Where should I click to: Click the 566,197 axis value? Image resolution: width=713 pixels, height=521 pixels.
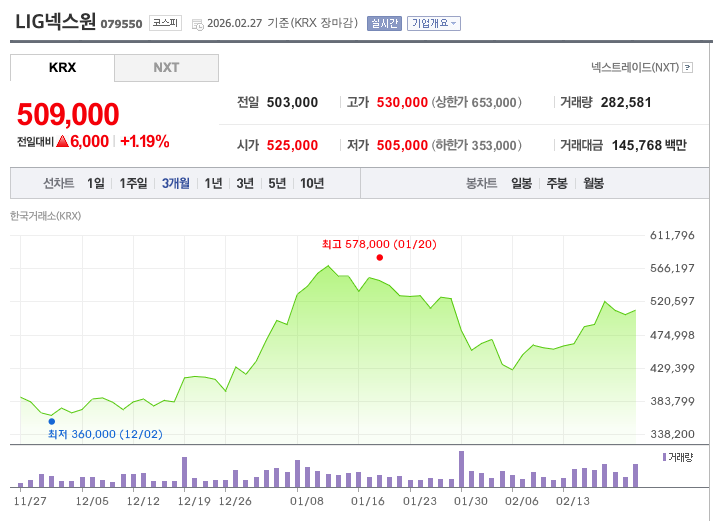point(672,268)
